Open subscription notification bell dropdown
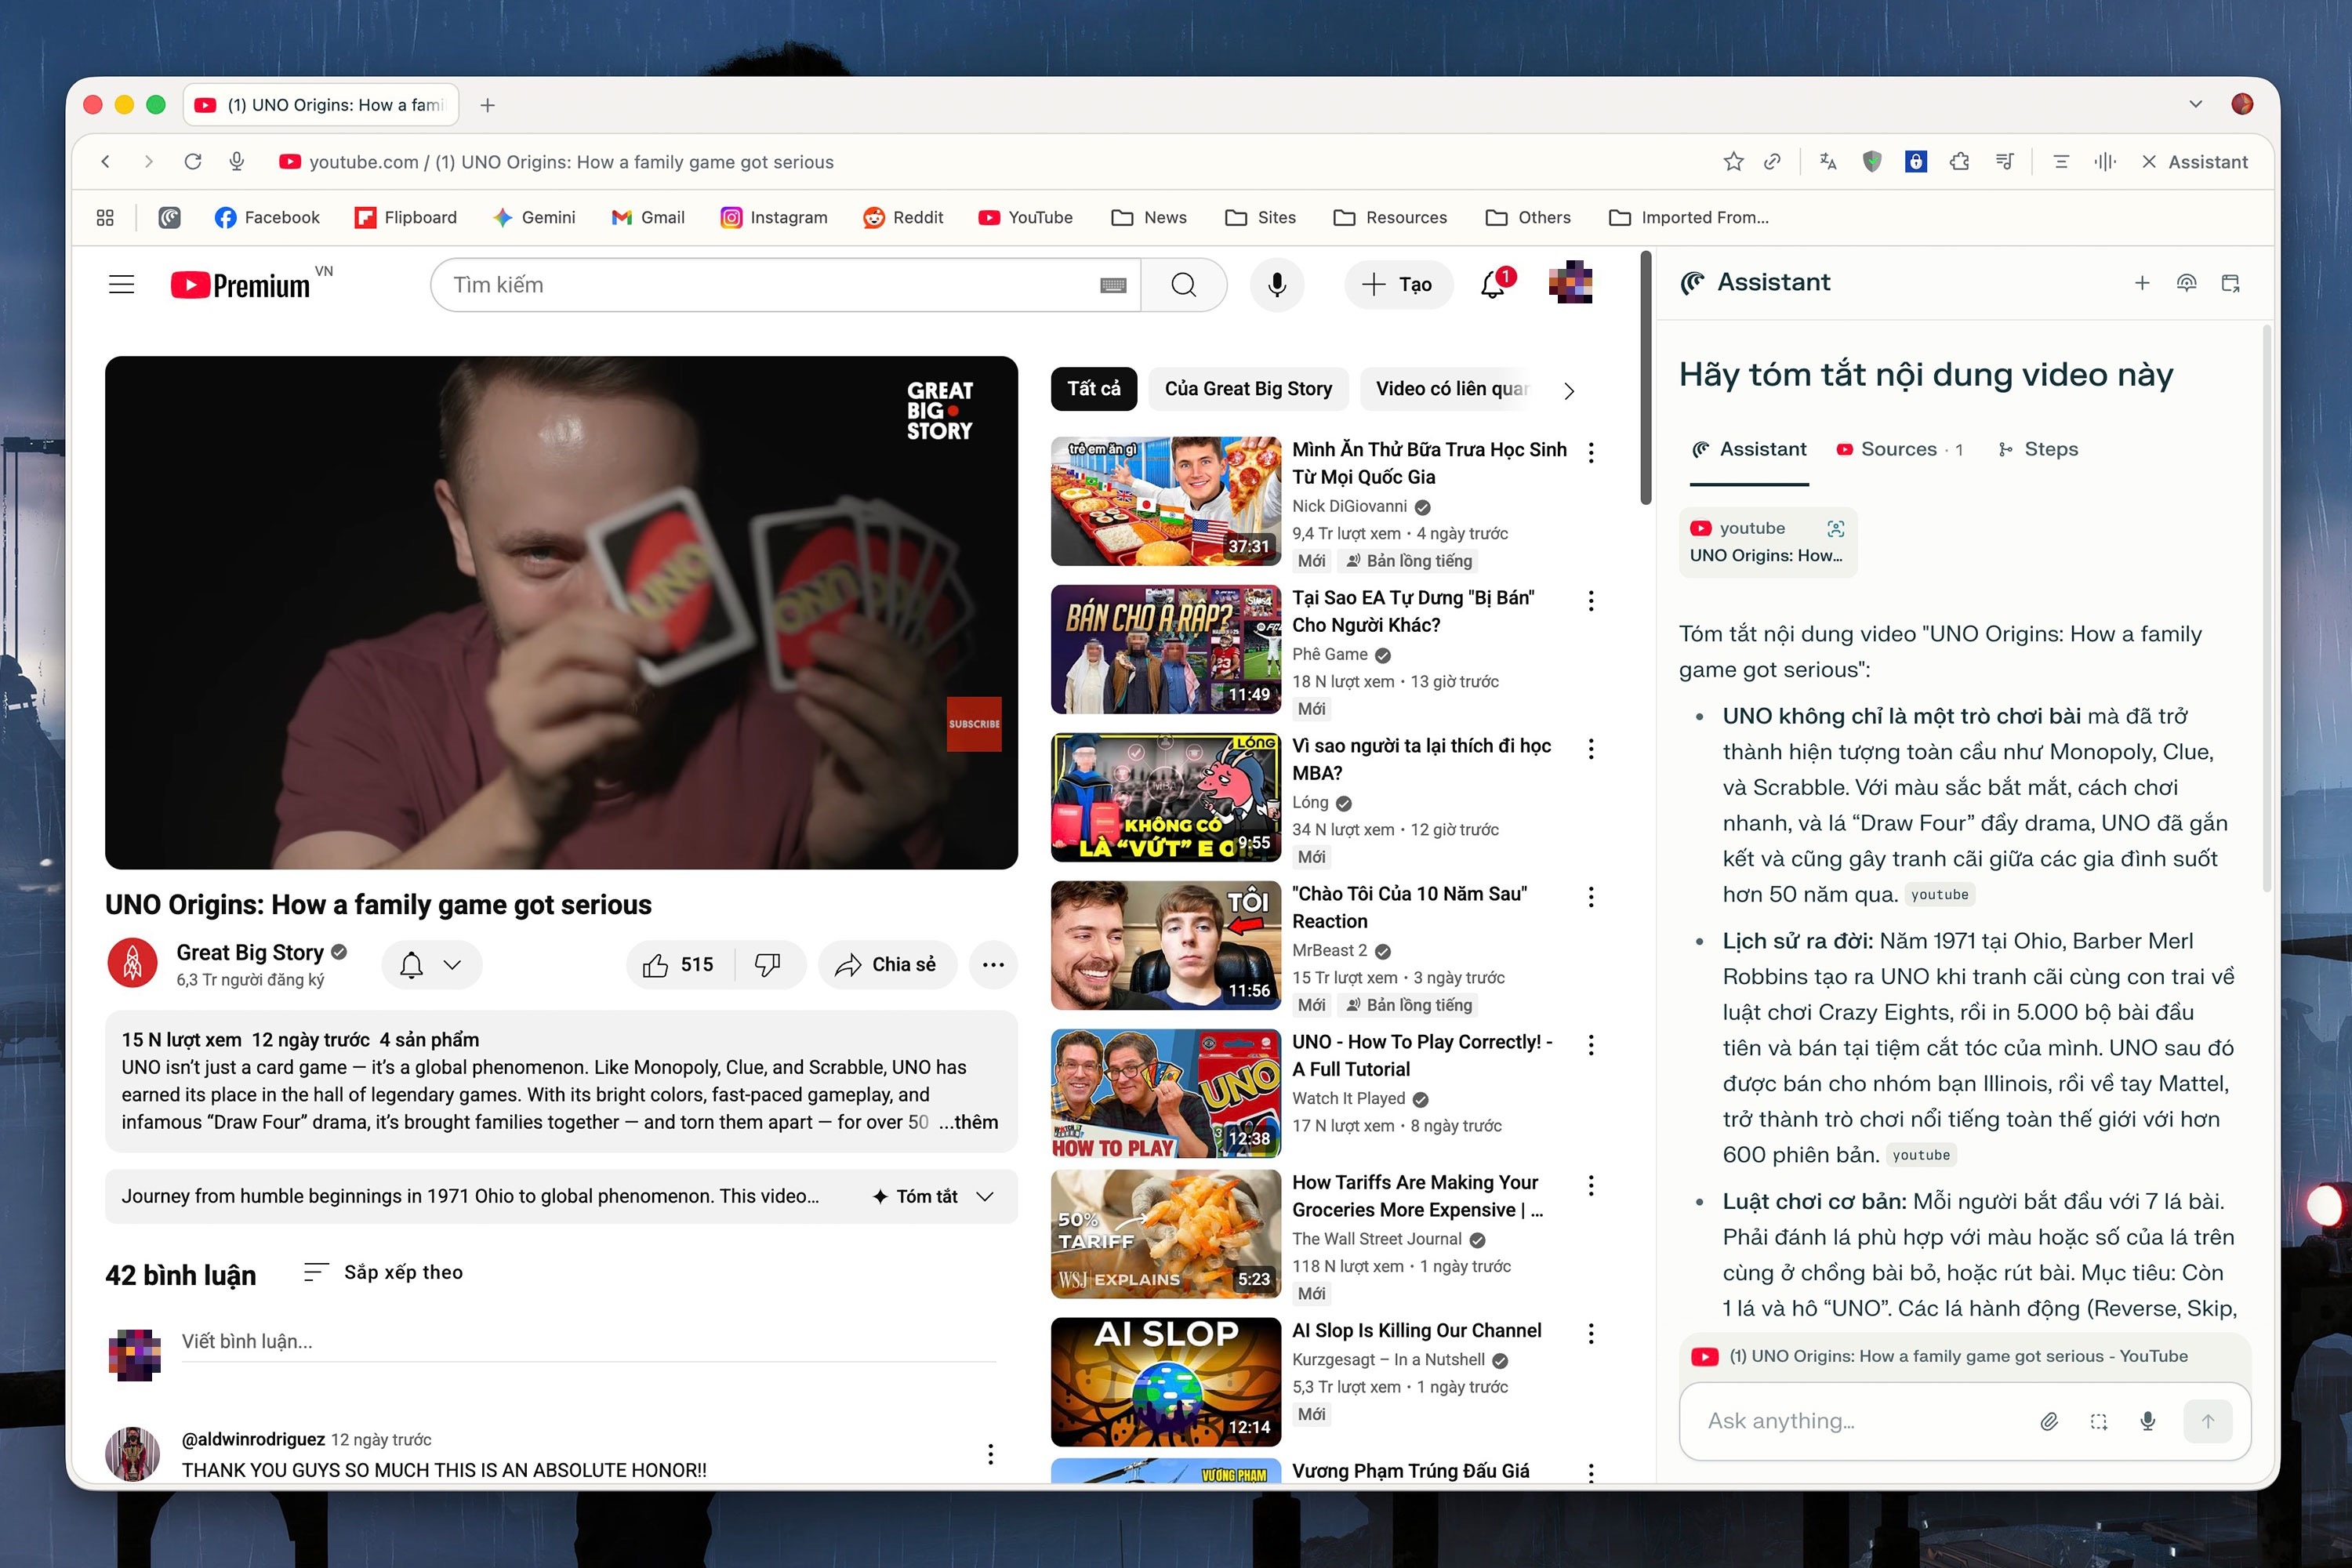The width and height of the screenshot is (2352, 1568). pyautogui.click(x=431, y=964)
